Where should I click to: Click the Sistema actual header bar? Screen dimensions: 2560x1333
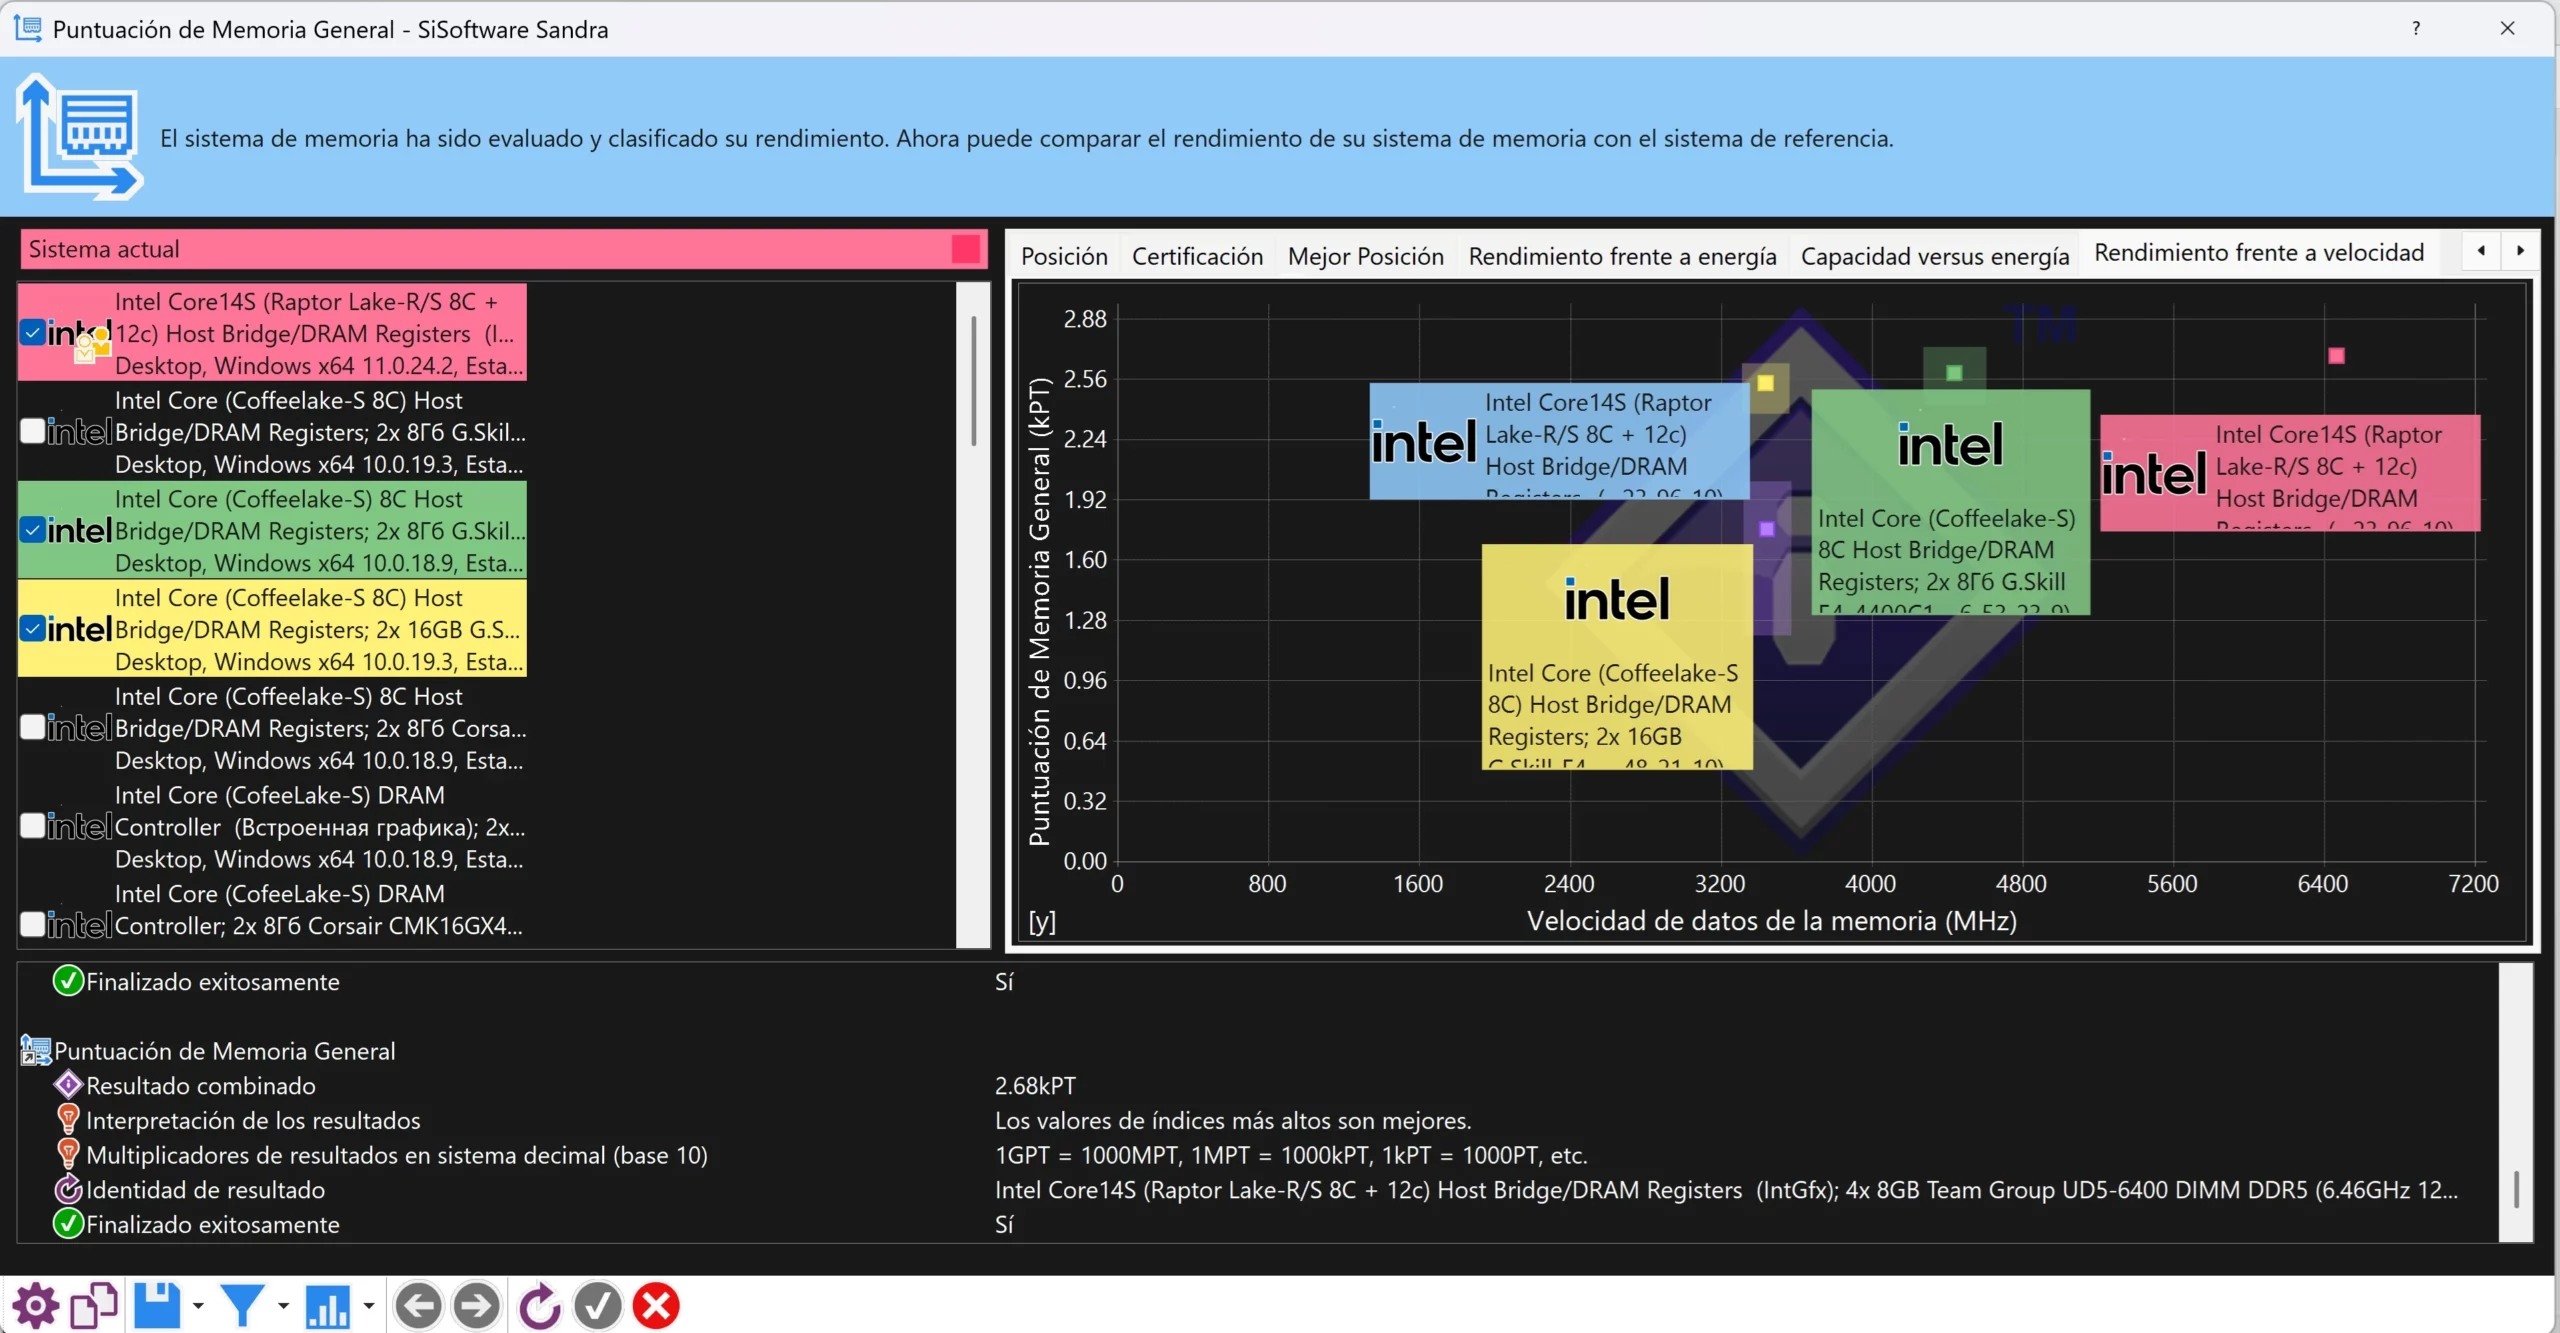pyautogui.click(x=503, y=248)
